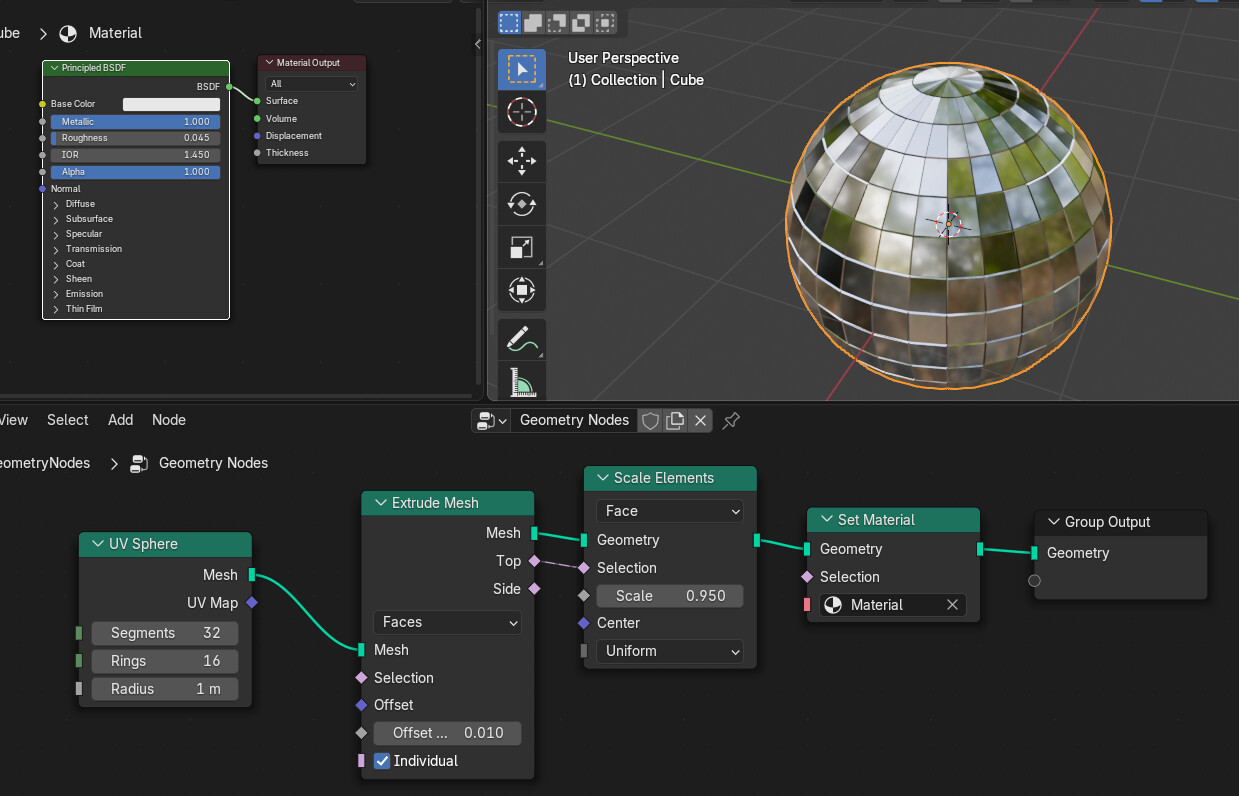Duplicate the Geometry Nodes node group
1239x796 pixels.
[x=675, y=420]
